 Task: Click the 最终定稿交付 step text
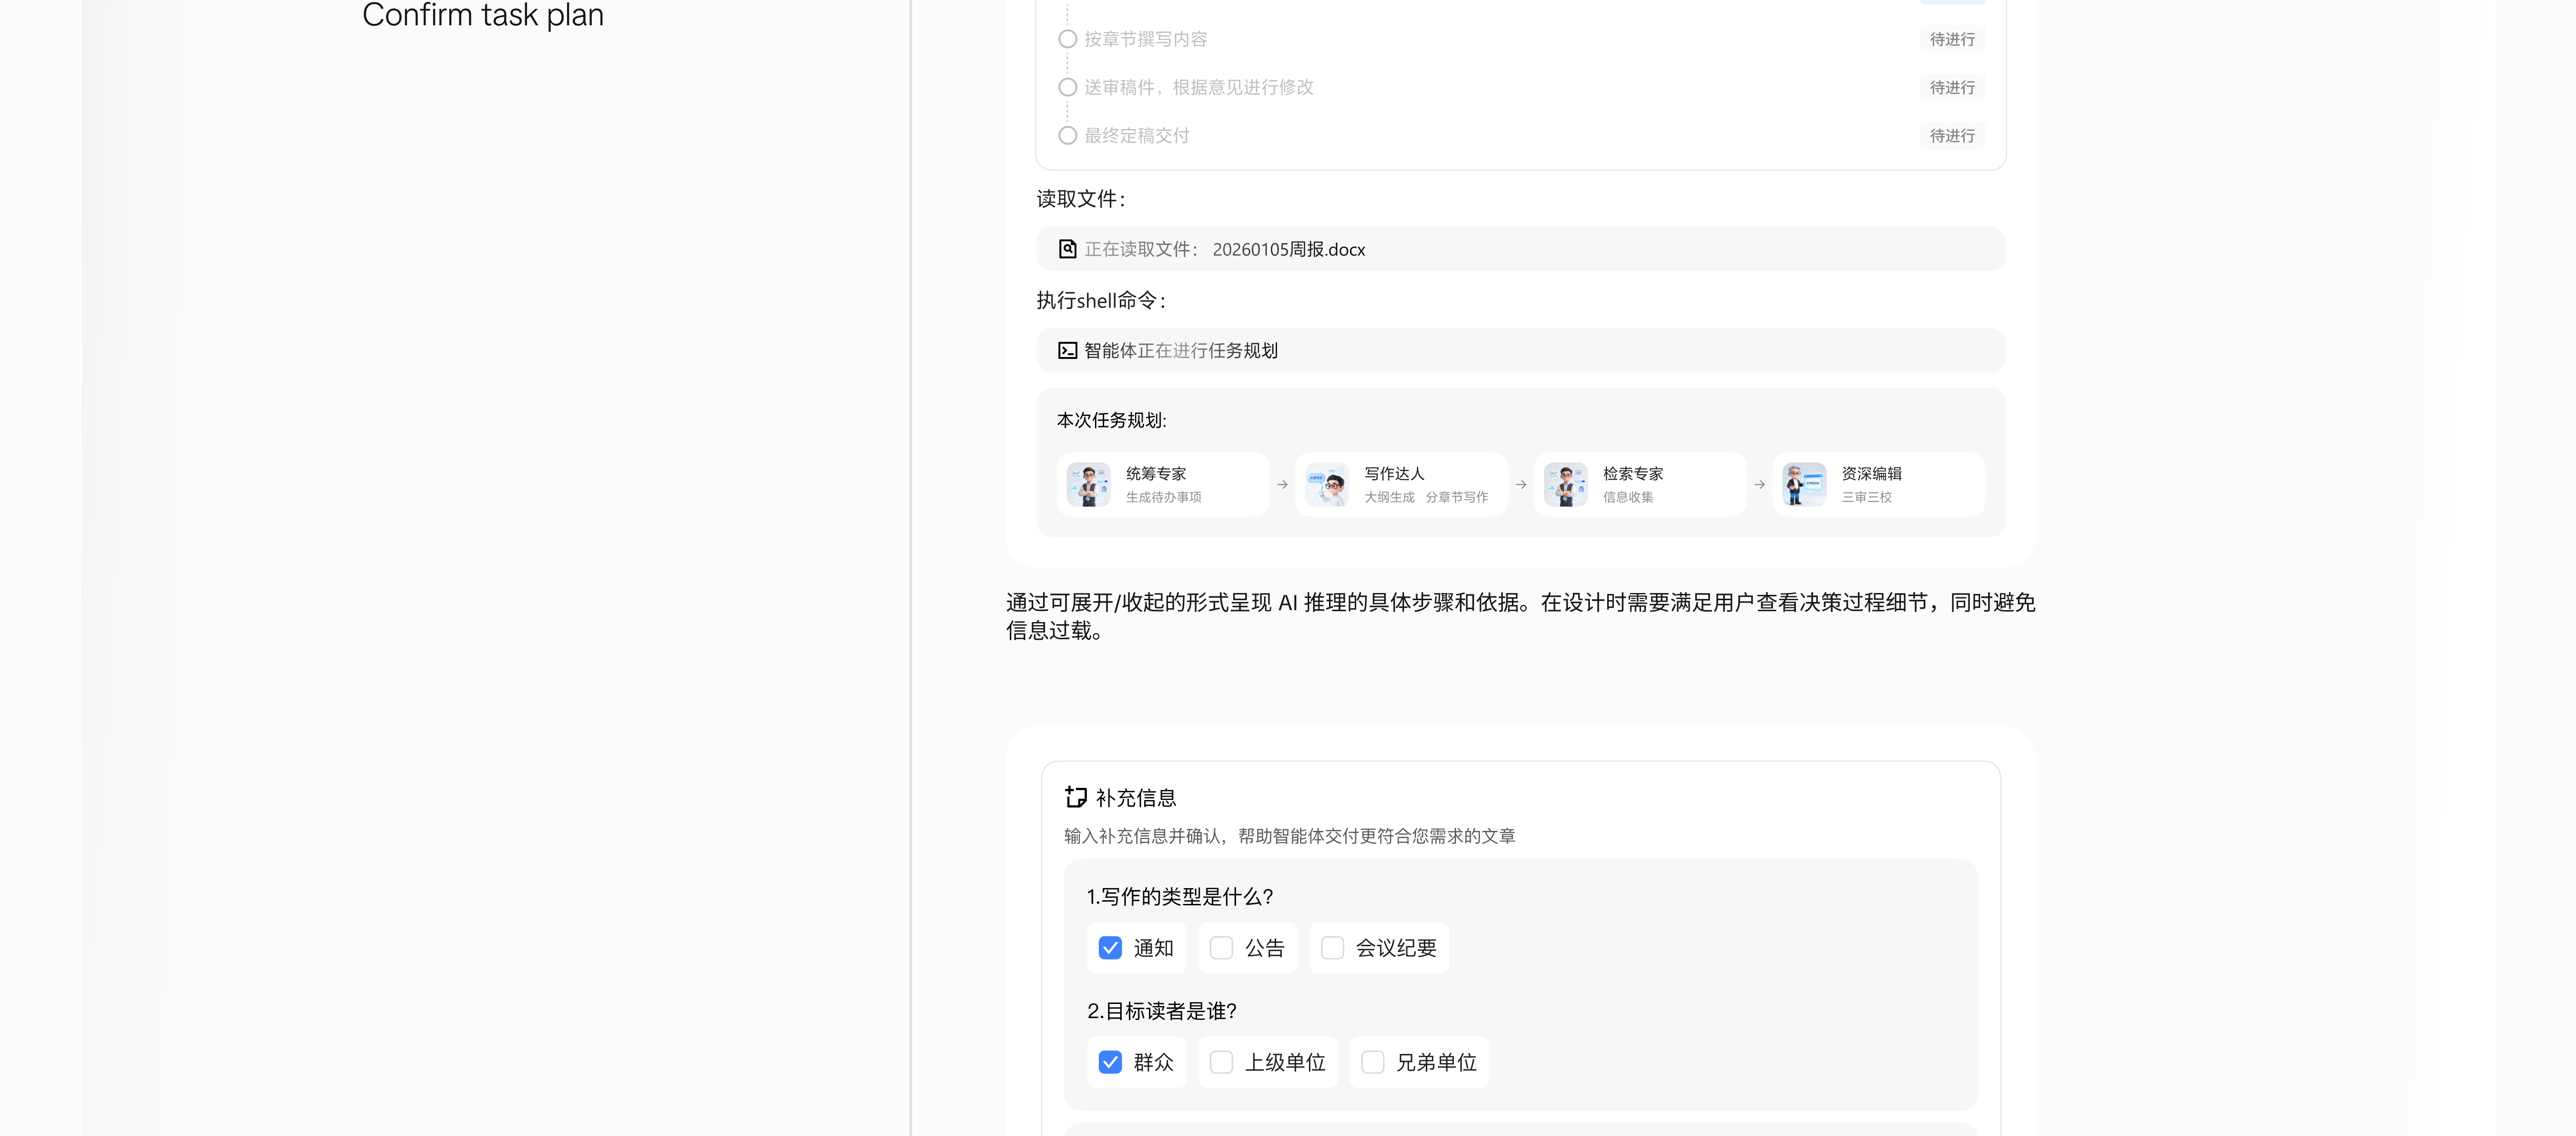tap(1137, 135)
